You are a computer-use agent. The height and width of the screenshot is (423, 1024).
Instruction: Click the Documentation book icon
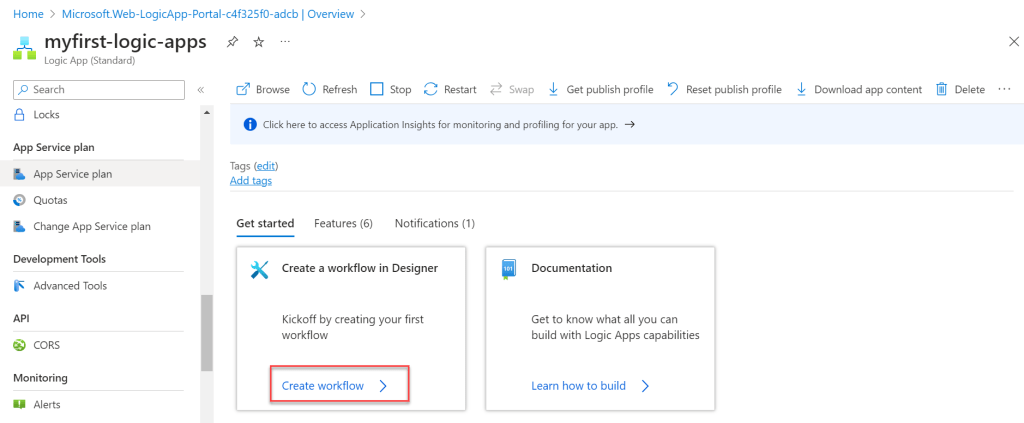tap(508, 269)
